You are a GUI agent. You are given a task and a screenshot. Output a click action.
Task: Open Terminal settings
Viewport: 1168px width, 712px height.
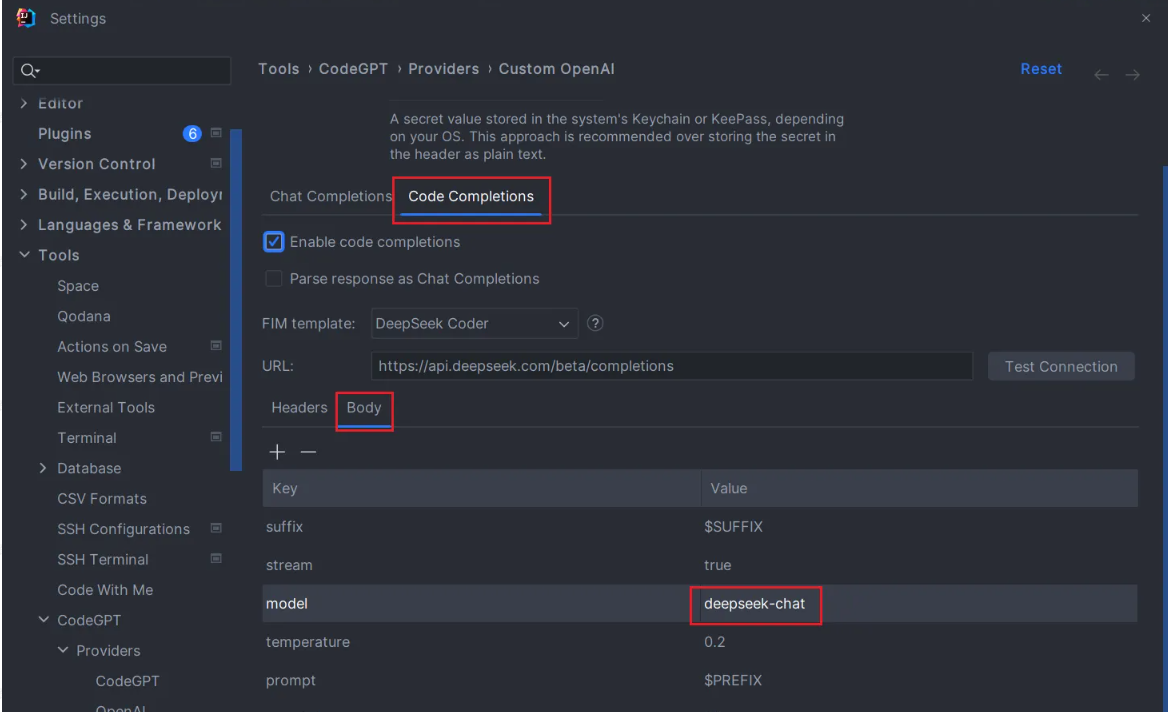[x=86, y=438]
